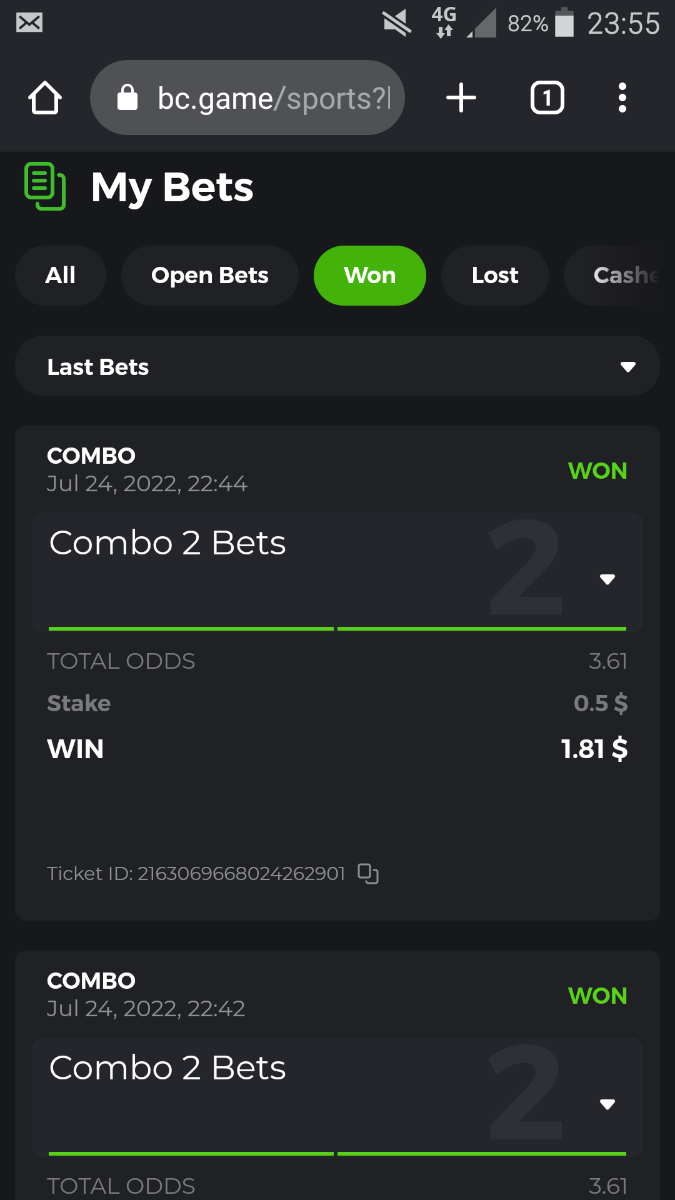Tap the second Combo 2 Bets title

168,1068
